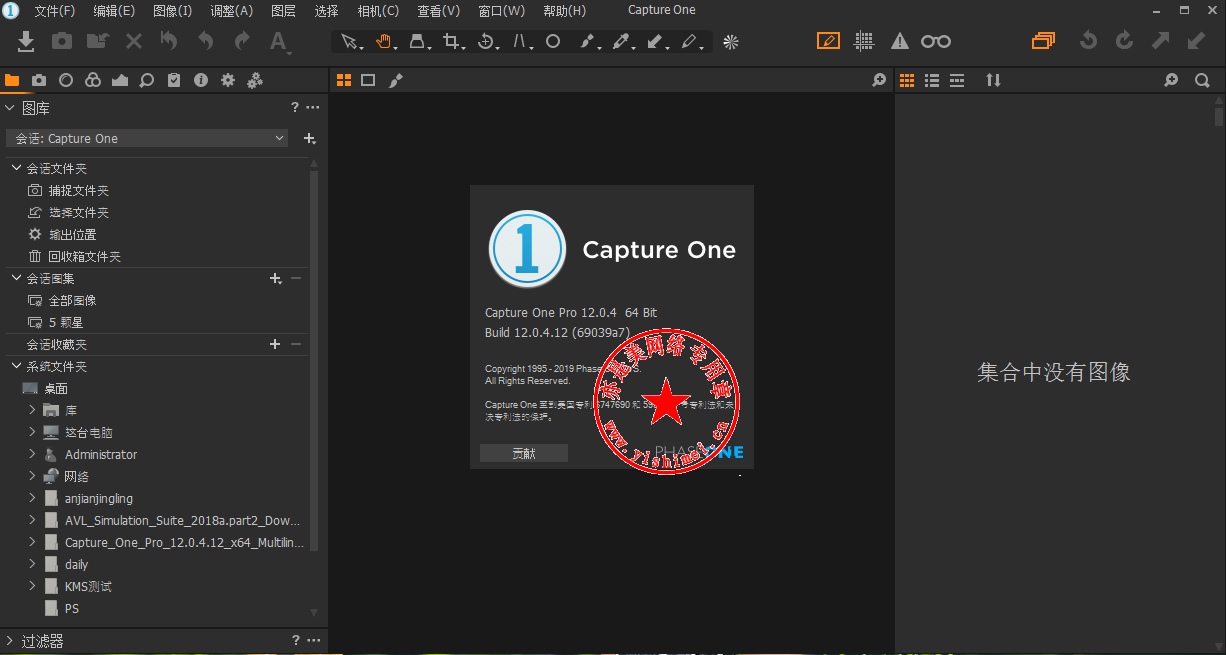
Task: Expand the Administrator tree node
Action: [x=32, y=454]
